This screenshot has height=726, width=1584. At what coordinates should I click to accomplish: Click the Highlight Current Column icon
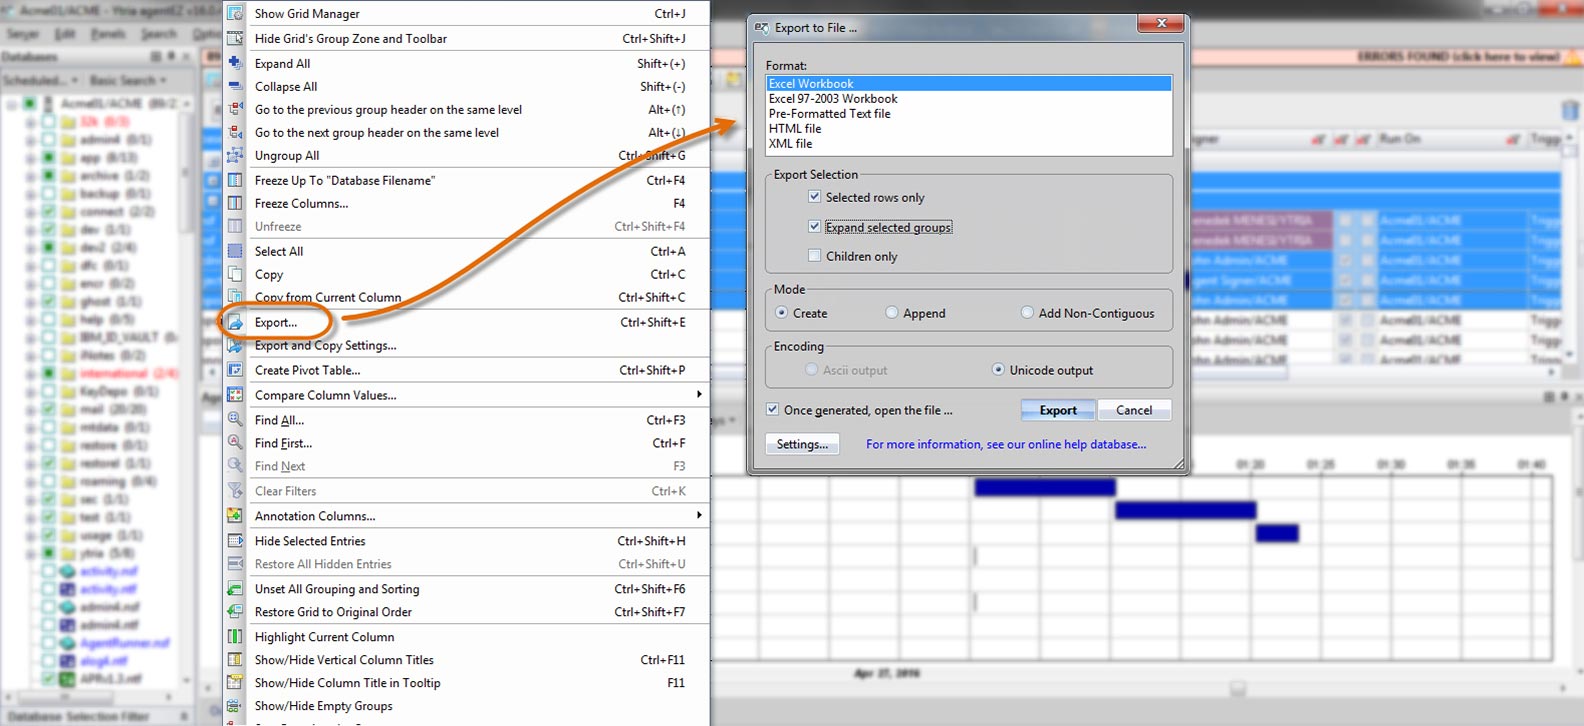(235, 637)
